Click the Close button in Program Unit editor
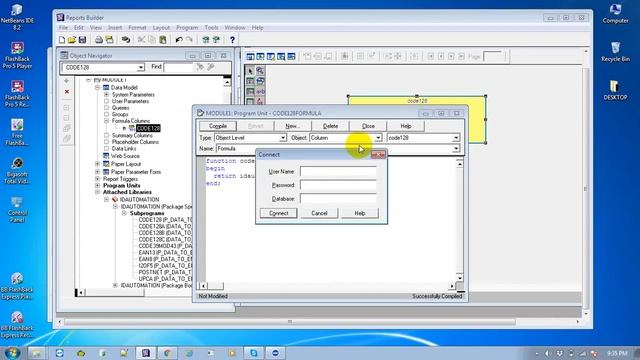Viewport: 640px width, 360px height. pyautogui.click(x=368, y=126)
